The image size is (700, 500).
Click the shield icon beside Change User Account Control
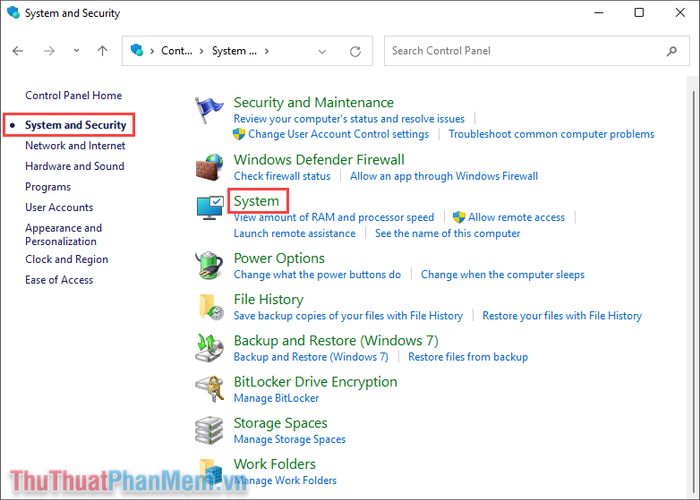pos(239,134)
